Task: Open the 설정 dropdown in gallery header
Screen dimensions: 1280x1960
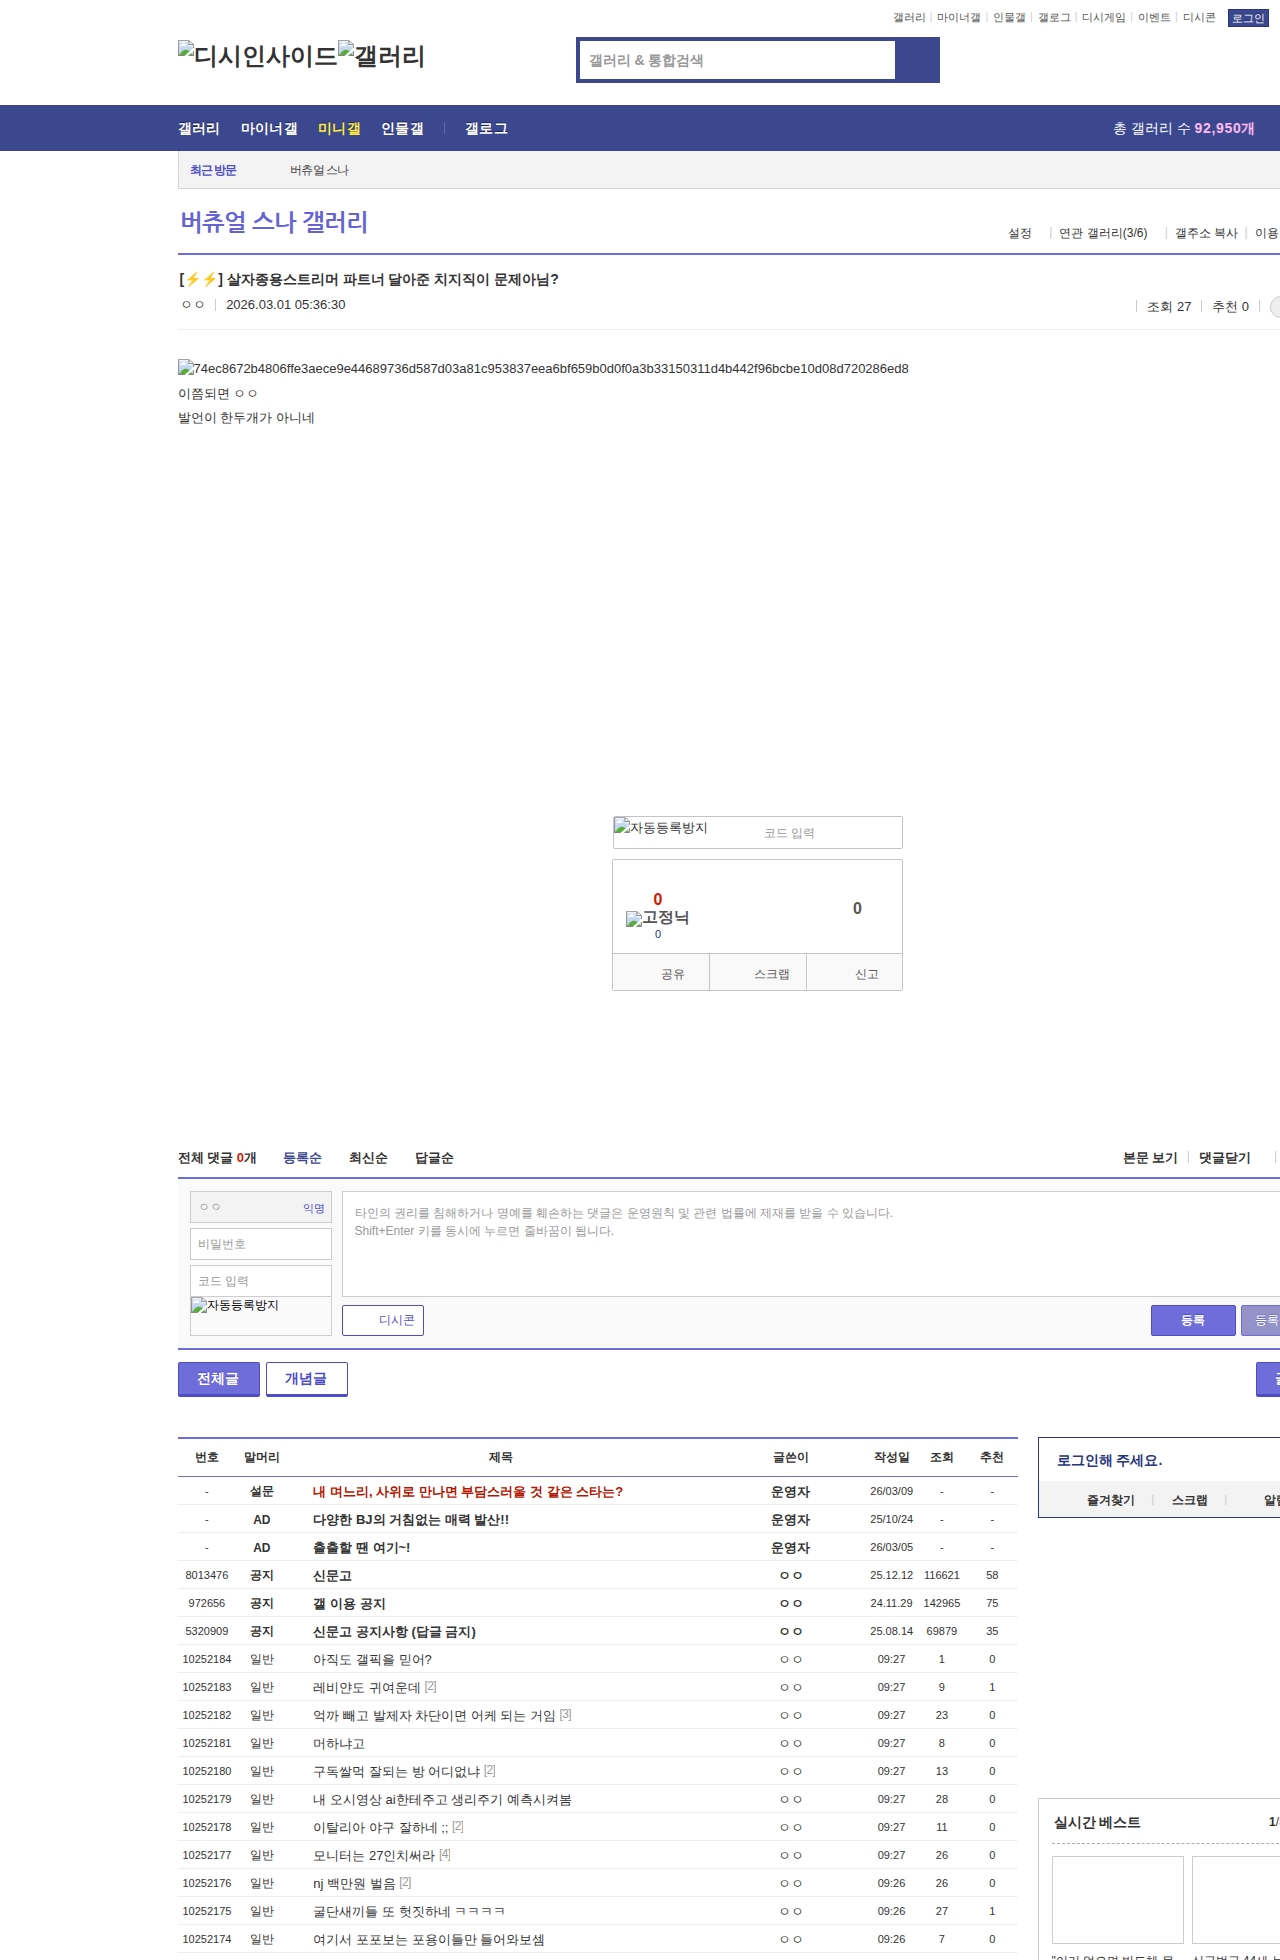Action: click(1020, 233)
